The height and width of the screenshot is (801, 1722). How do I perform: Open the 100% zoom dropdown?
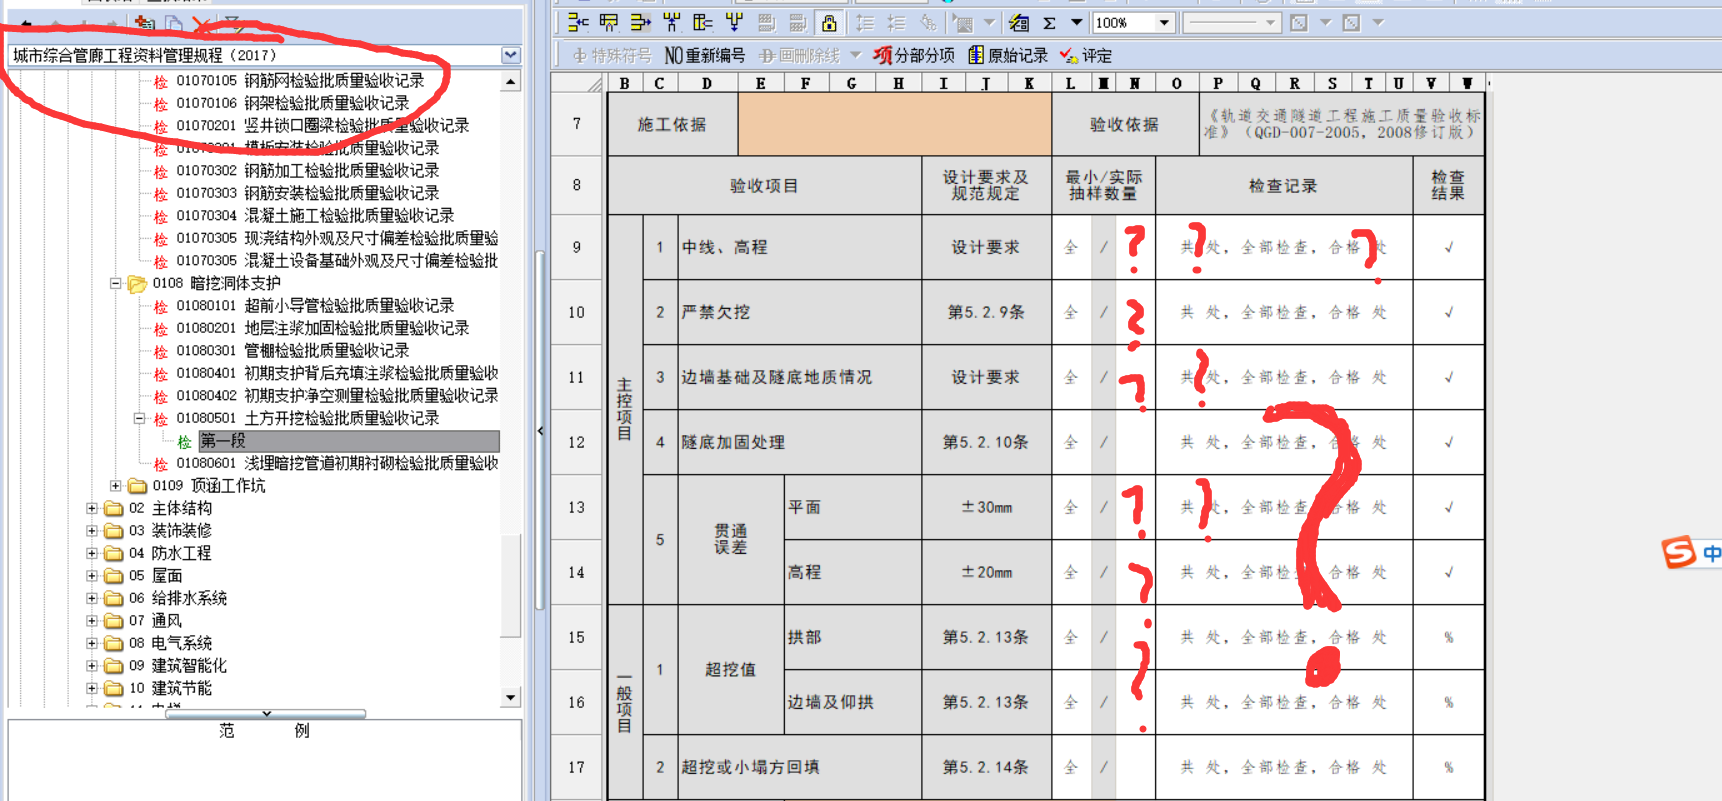pyautogui.click(x=1164, y=23)
